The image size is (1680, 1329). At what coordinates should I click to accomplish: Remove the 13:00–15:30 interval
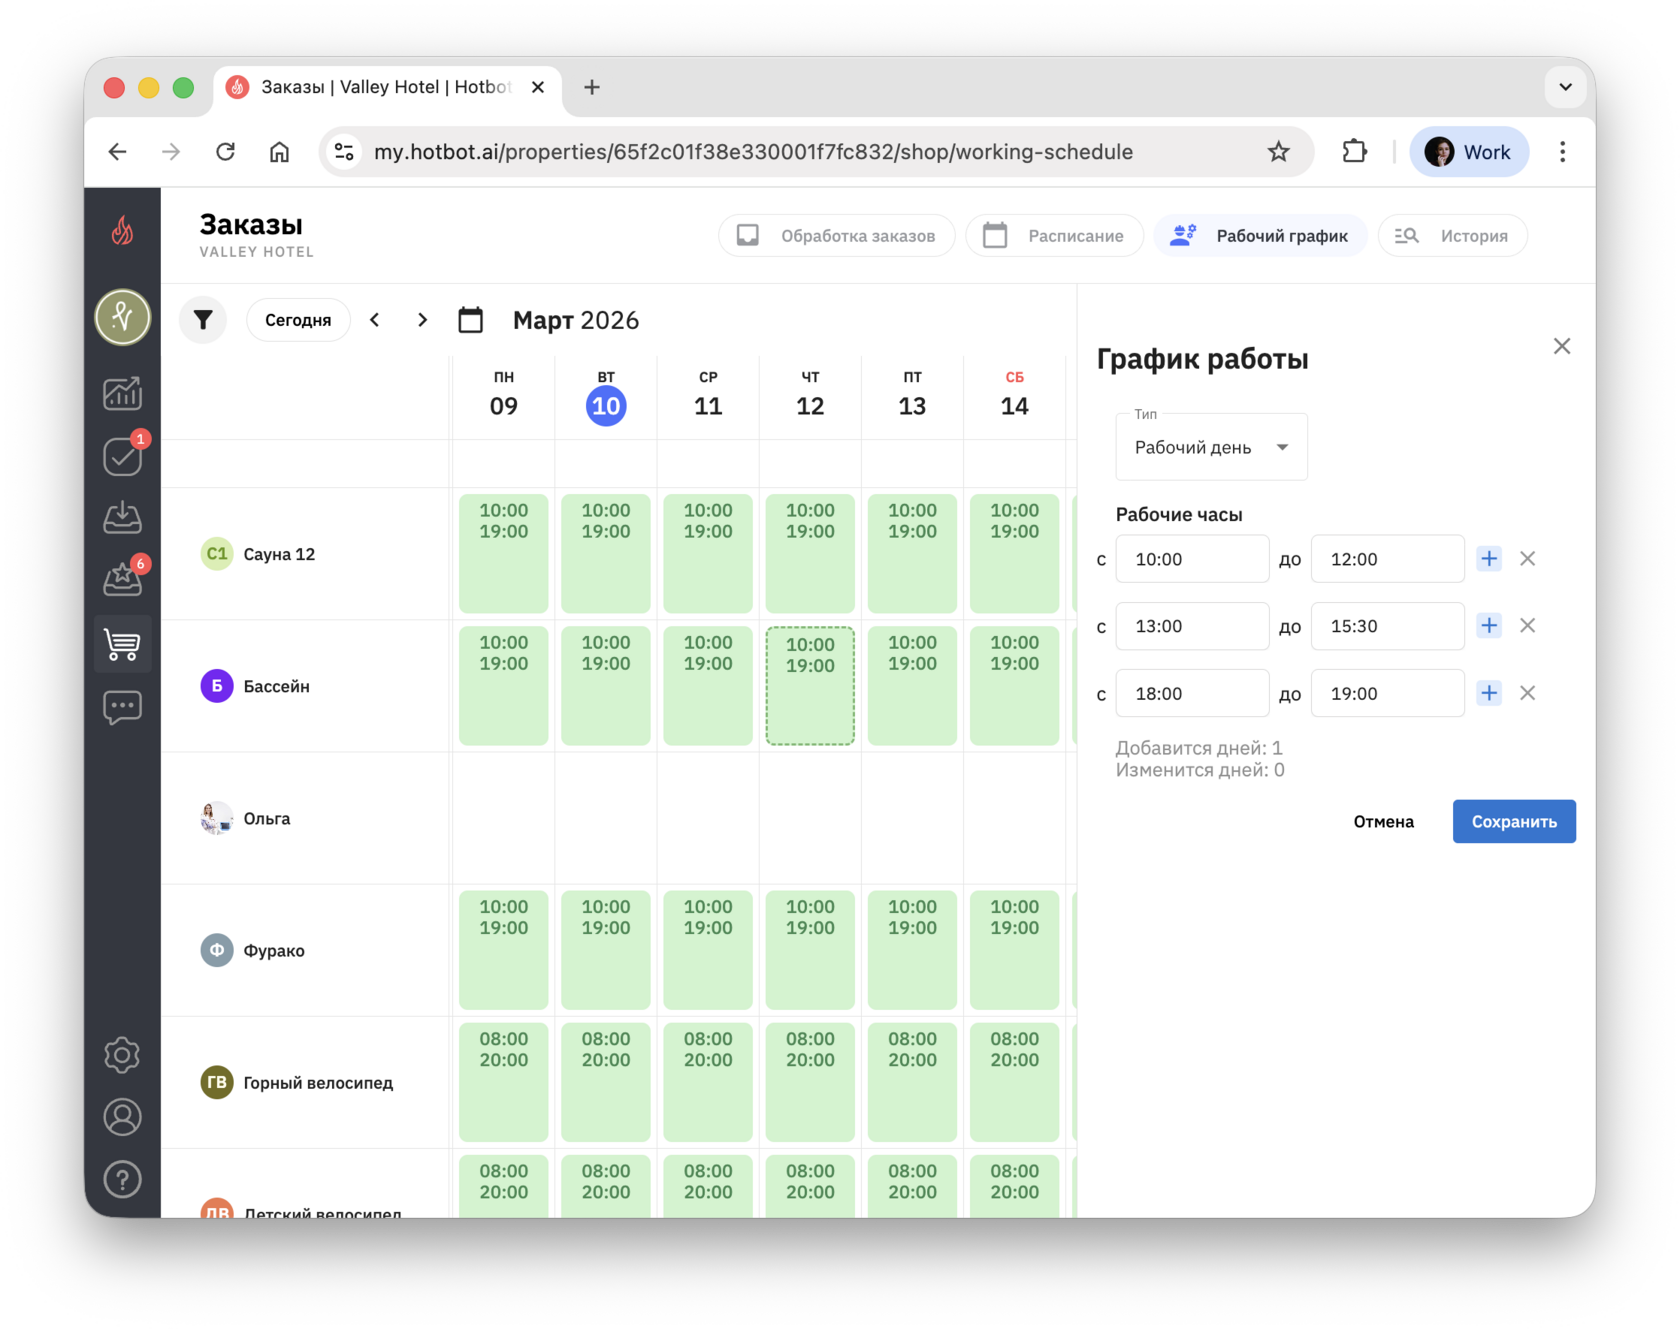click(1527, 626)
